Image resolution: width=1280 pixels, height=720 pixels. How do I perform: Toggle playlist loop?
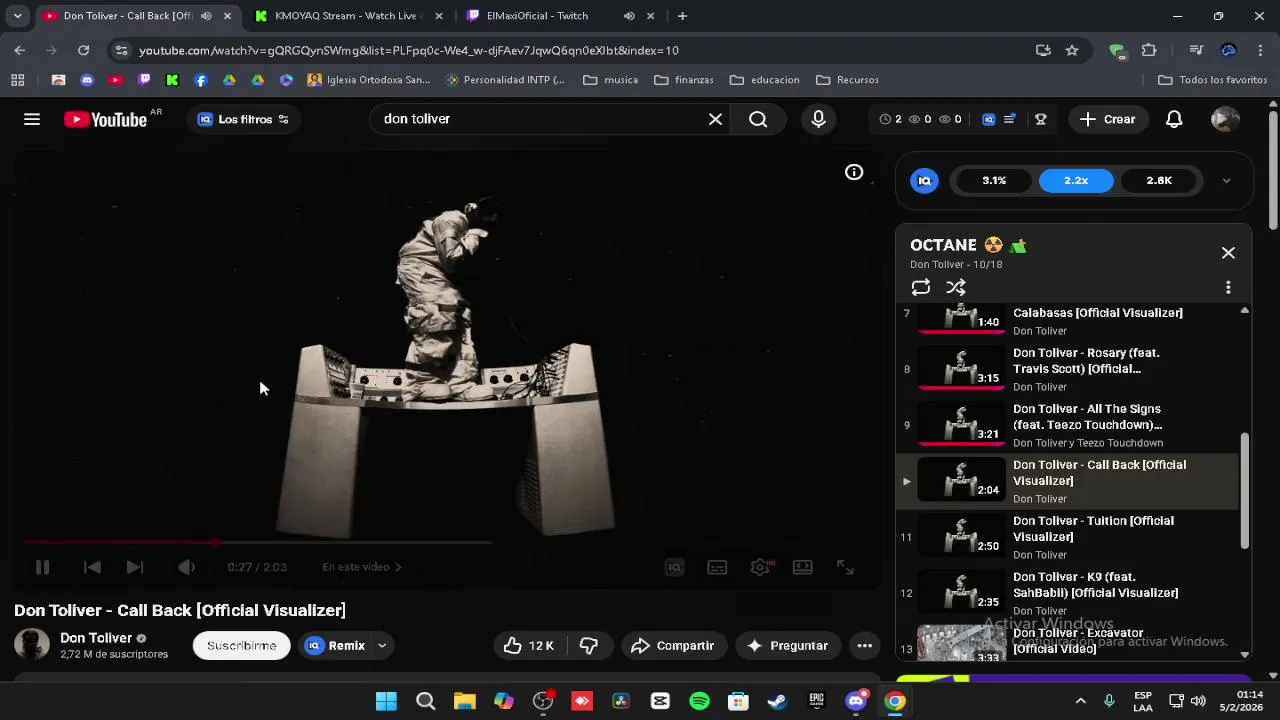[921, 287]
